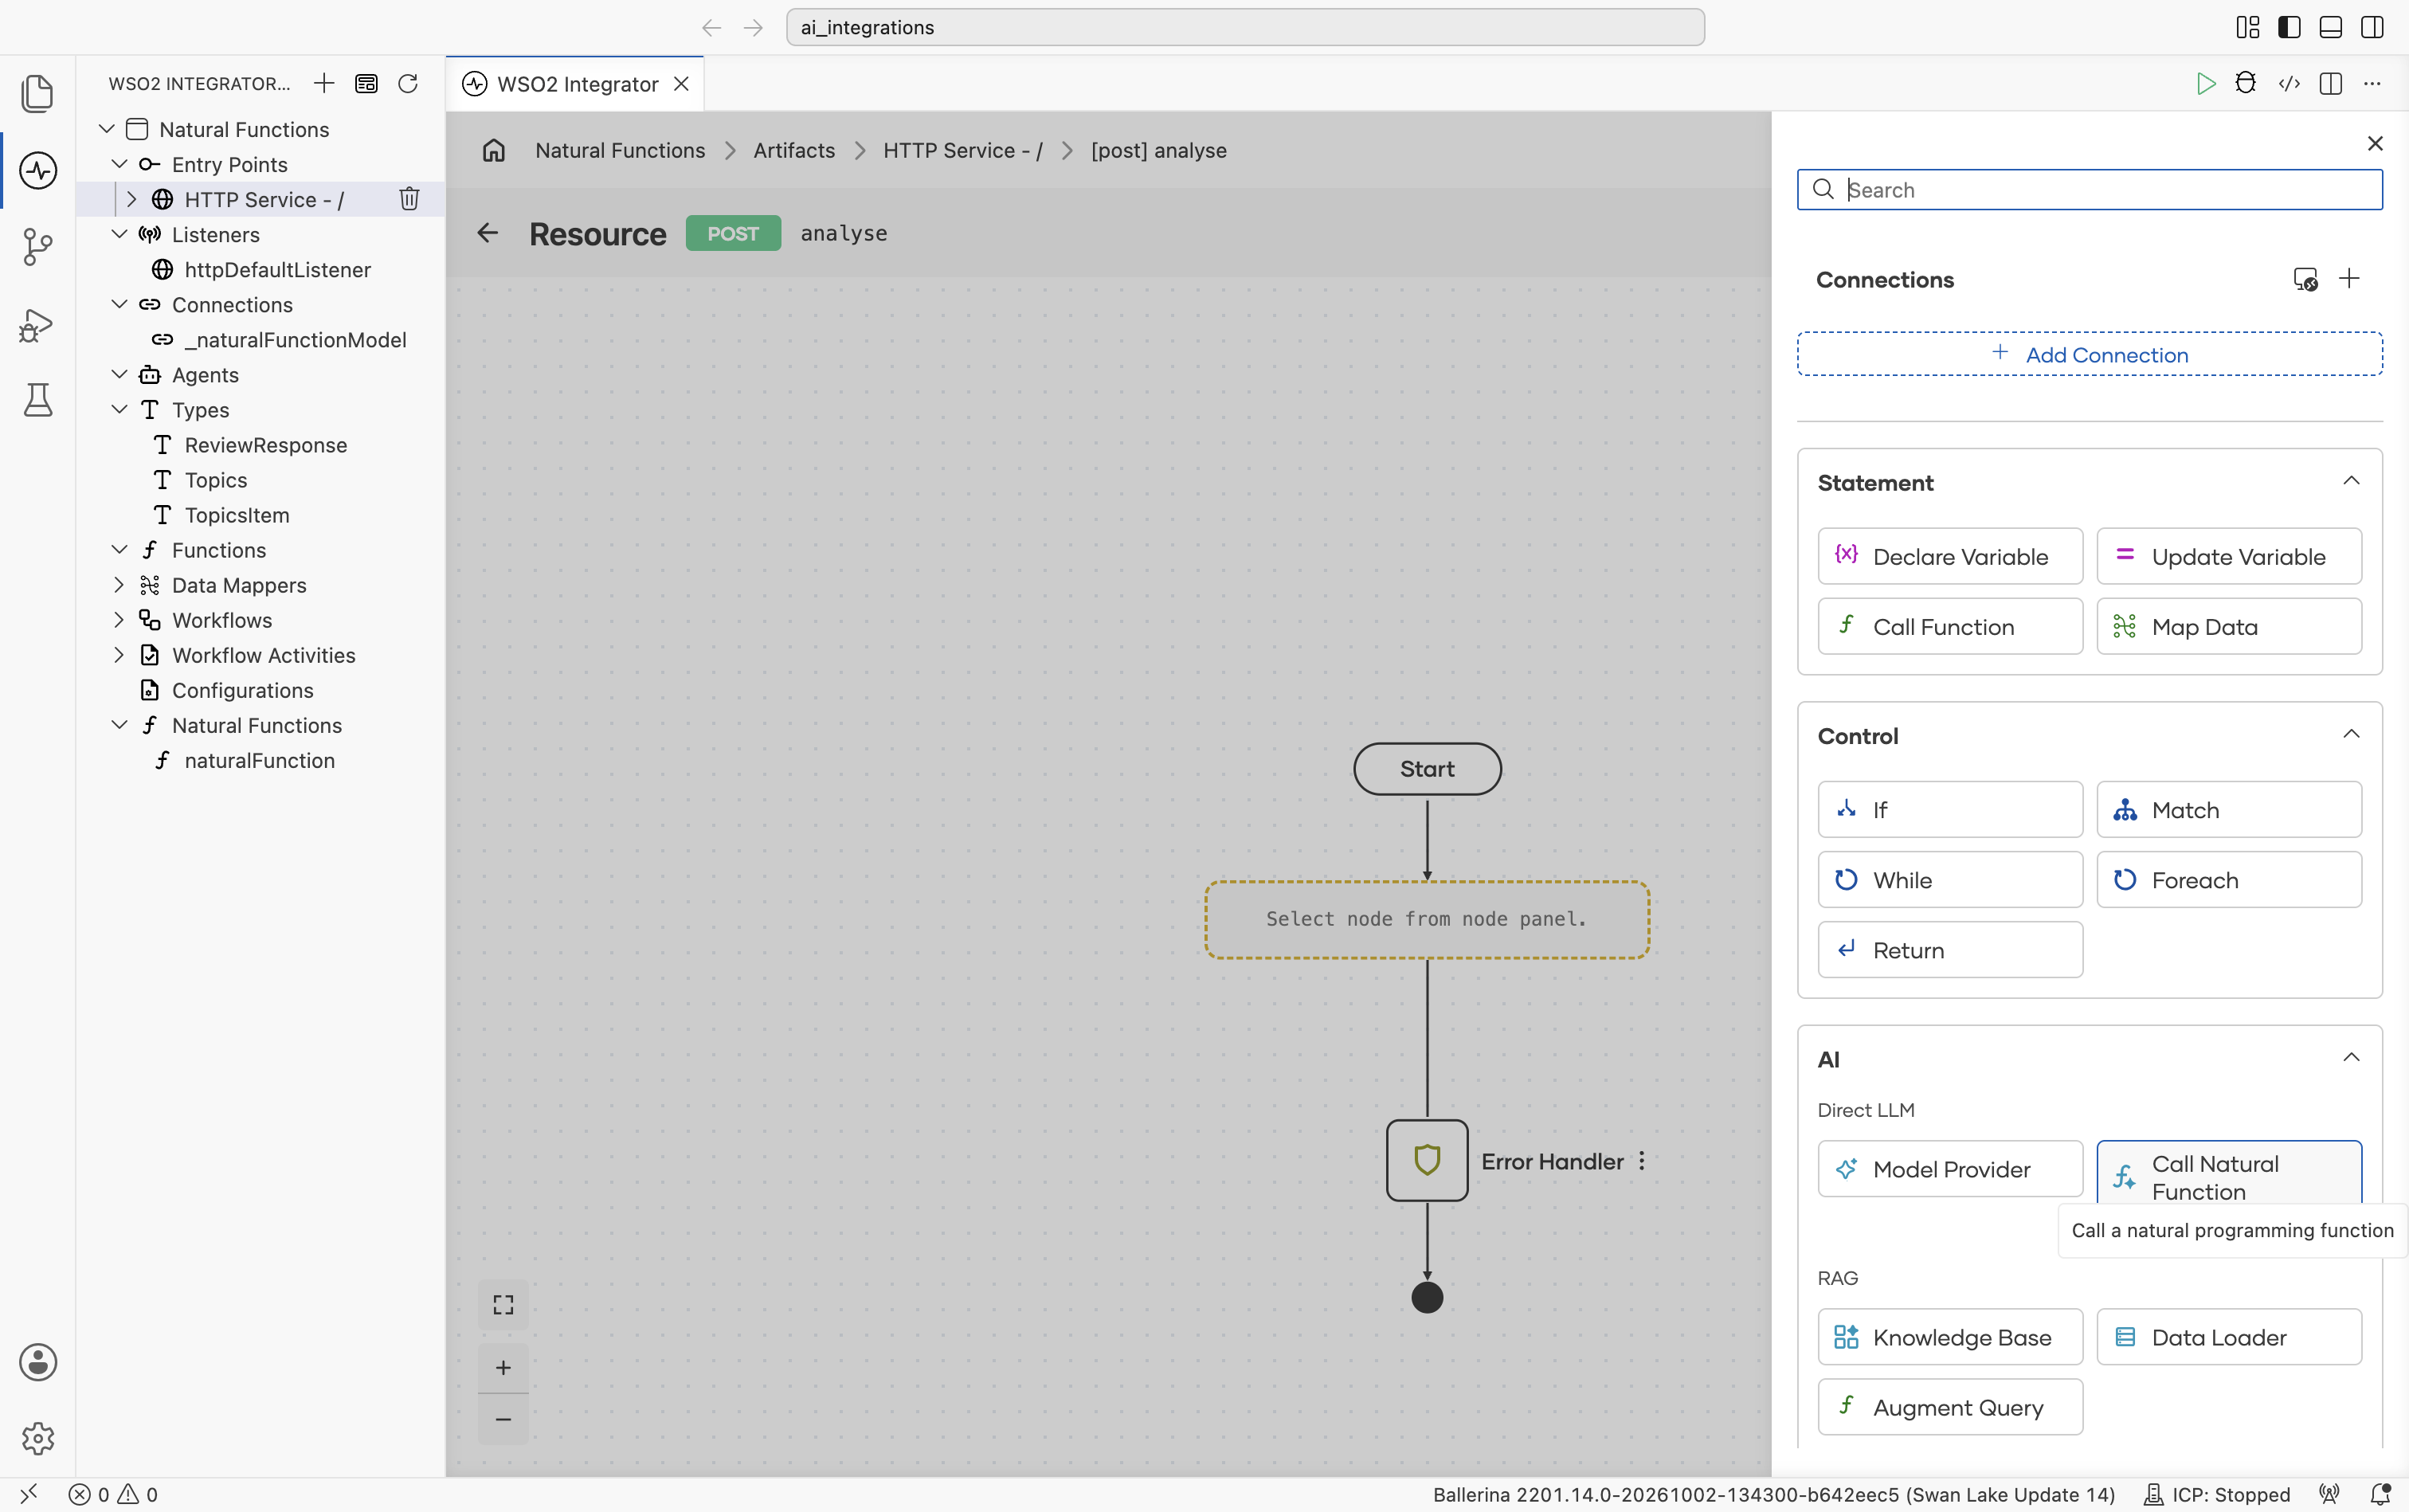Image resolution: width=2409 pixels, height=1512 pixels.
Task: Click the Add Connection button
Action: 2089,354
